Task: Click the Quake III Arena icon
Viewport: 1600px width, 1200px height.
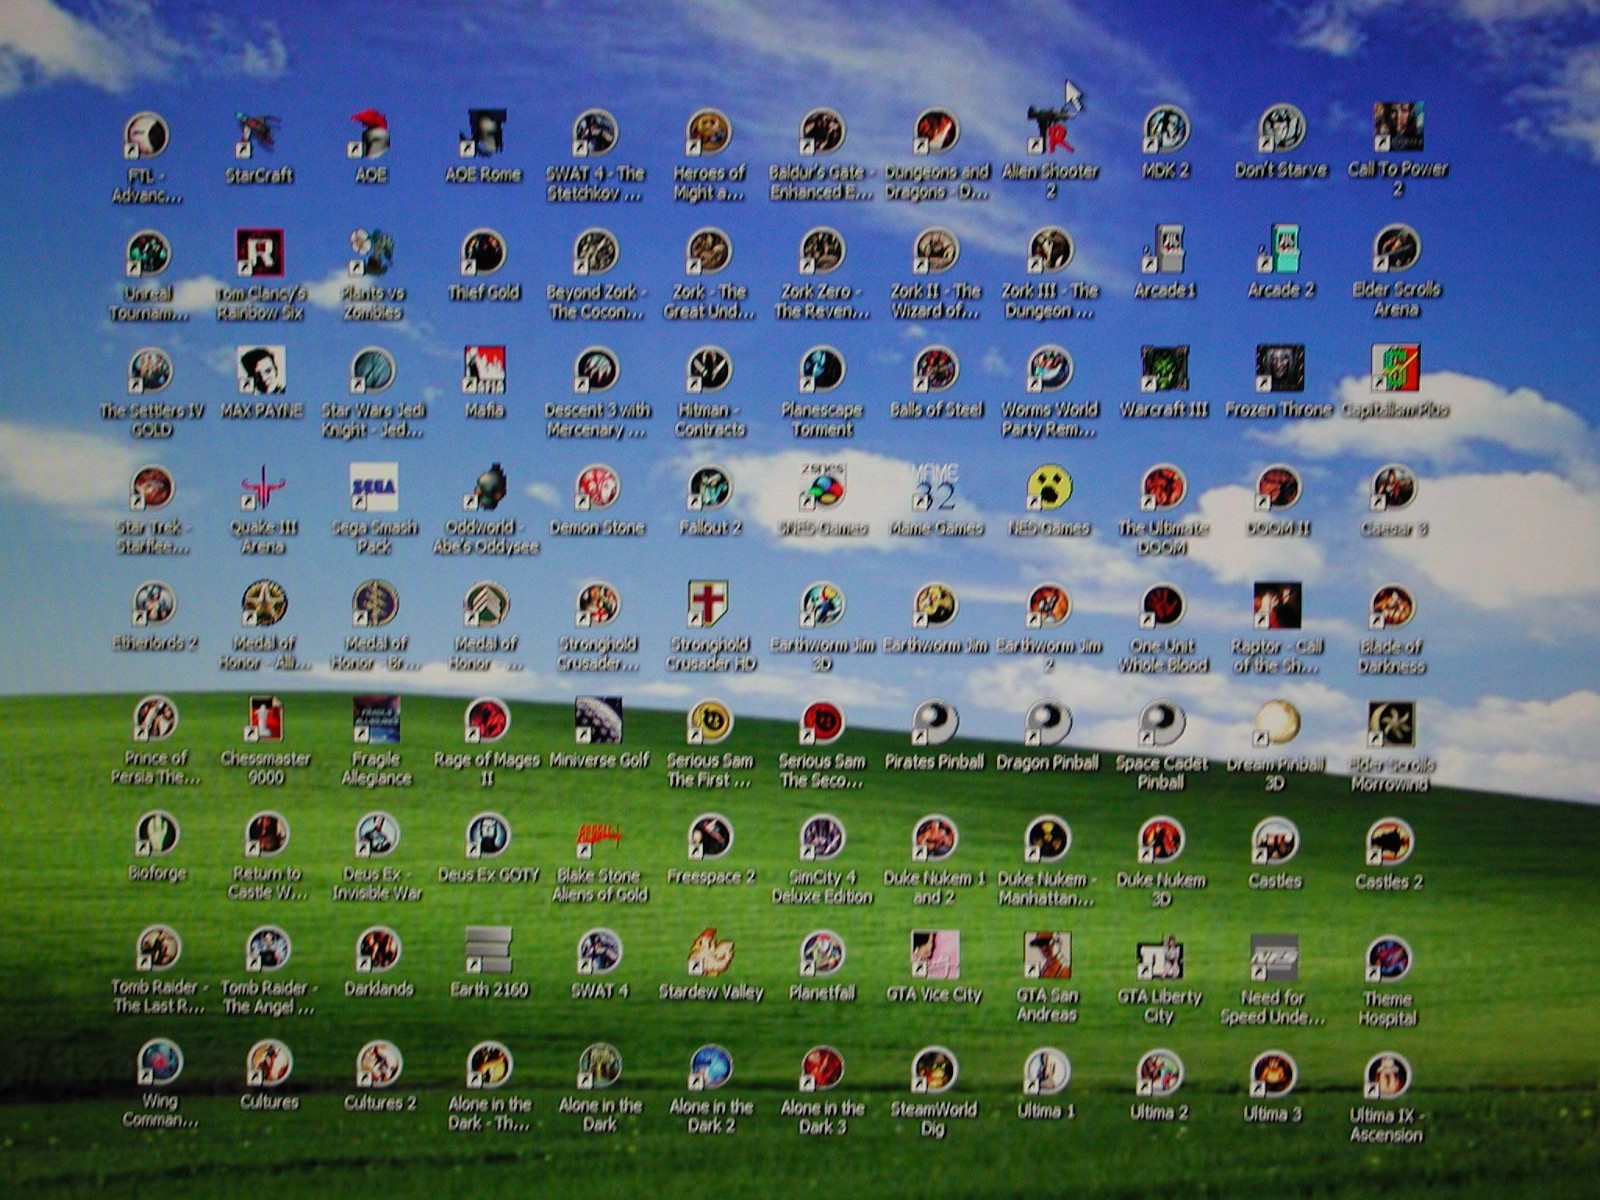Action: [262, 489]
